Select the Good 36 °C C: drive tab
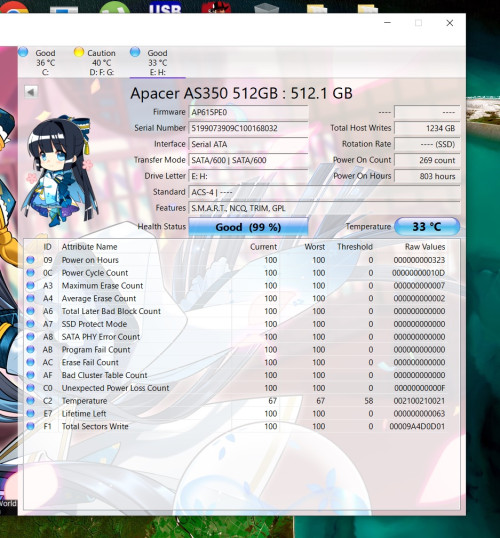This screenshot has height=538, width=500. pyautogui.click(x=37, y=62)
